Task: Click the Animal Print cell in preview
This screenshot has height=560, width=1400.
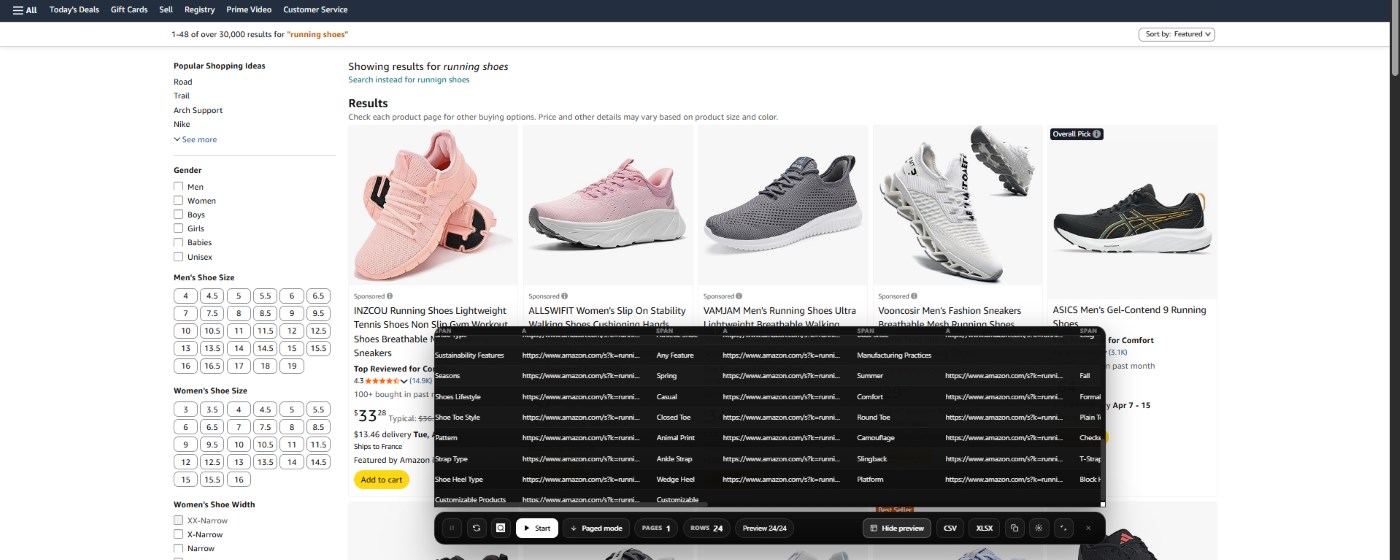Action: click(676, 438)
